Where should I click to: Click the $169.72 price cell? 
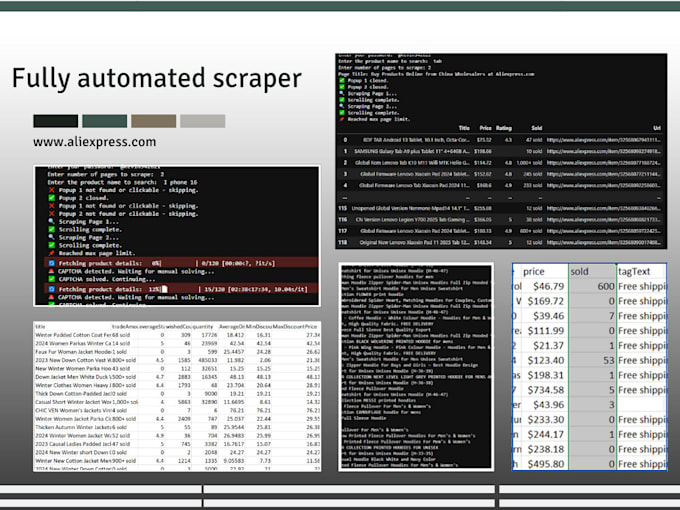coord(546,301)
